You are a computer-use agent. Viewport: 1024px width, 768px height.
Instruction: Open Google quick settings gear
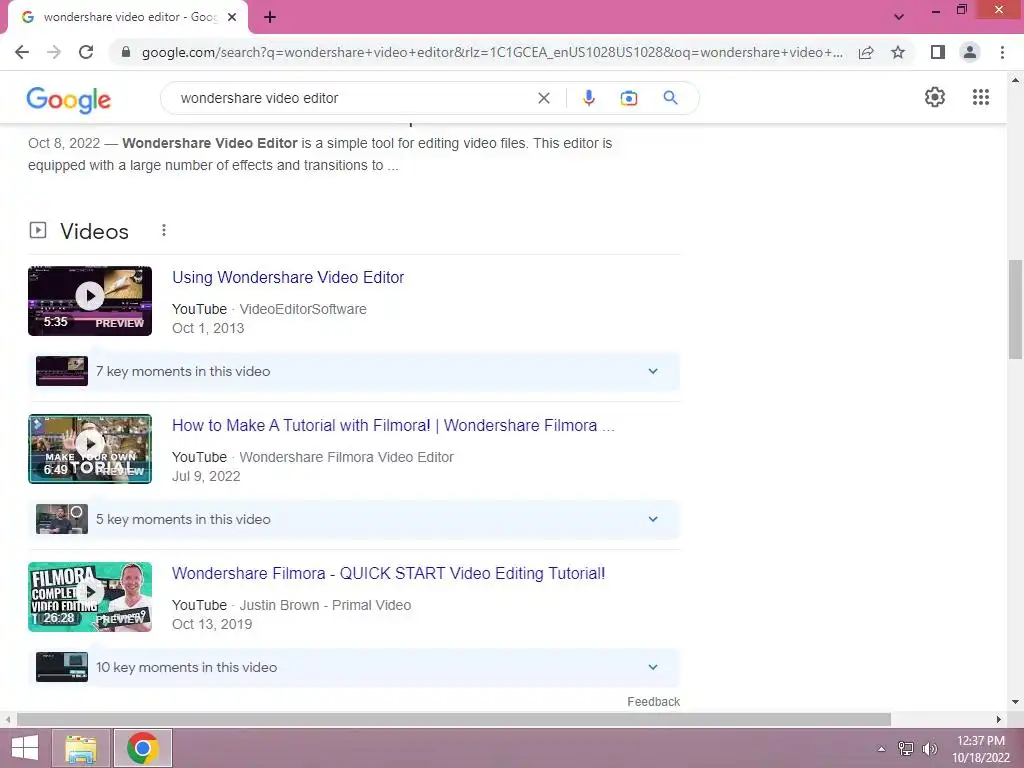click(x=935, y=97)
